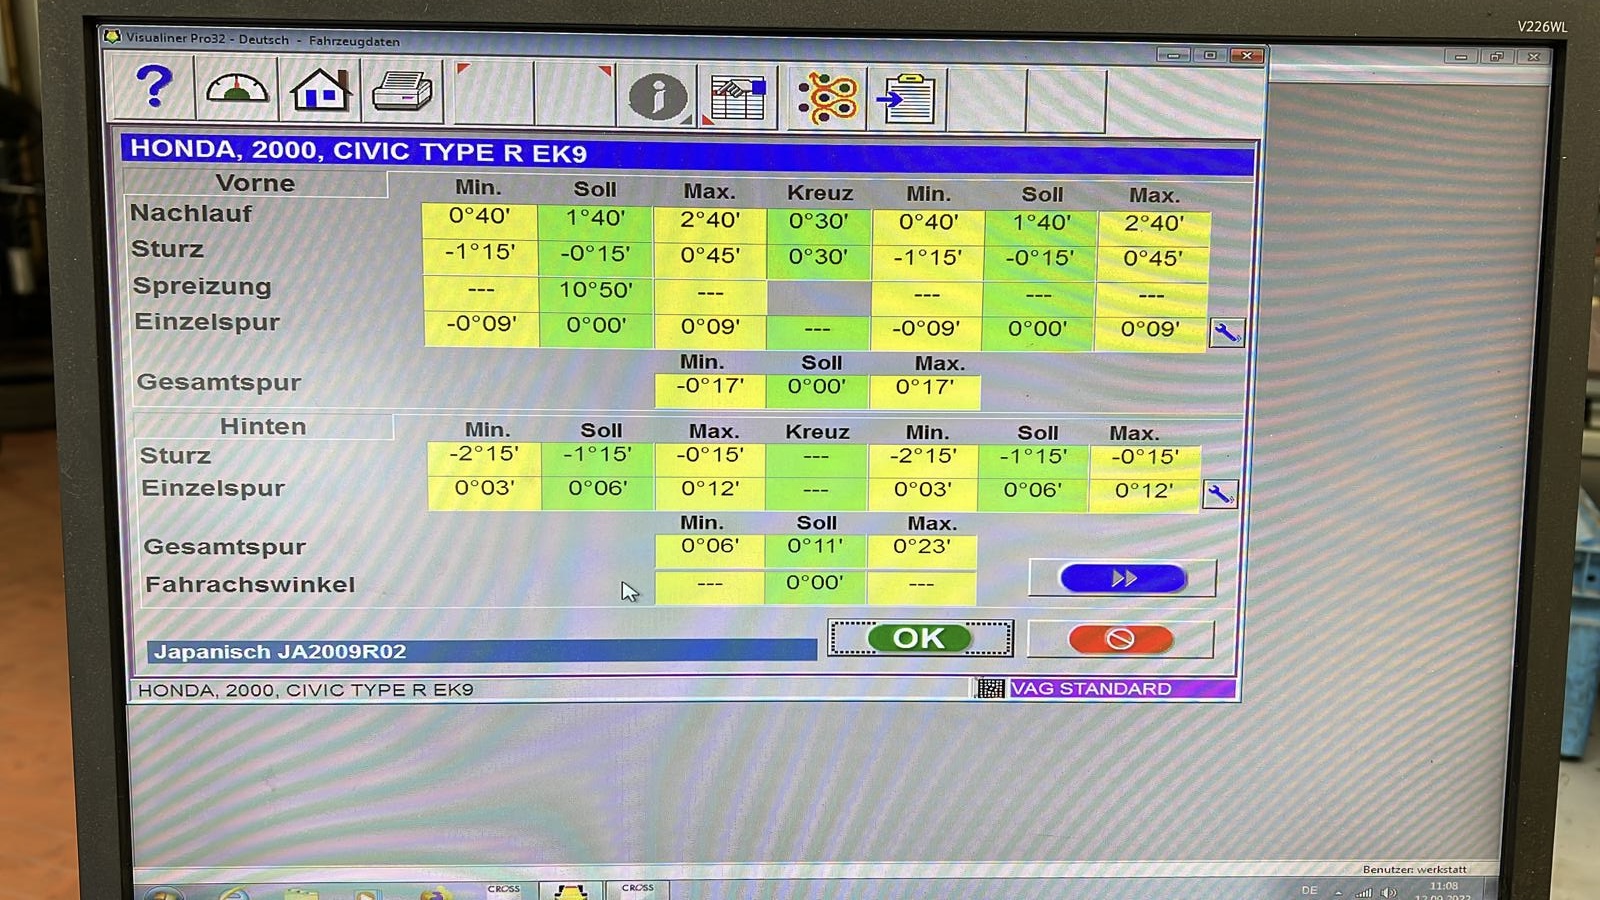Click the volume speaker icon in system tray

click(x=1388, y=892)
